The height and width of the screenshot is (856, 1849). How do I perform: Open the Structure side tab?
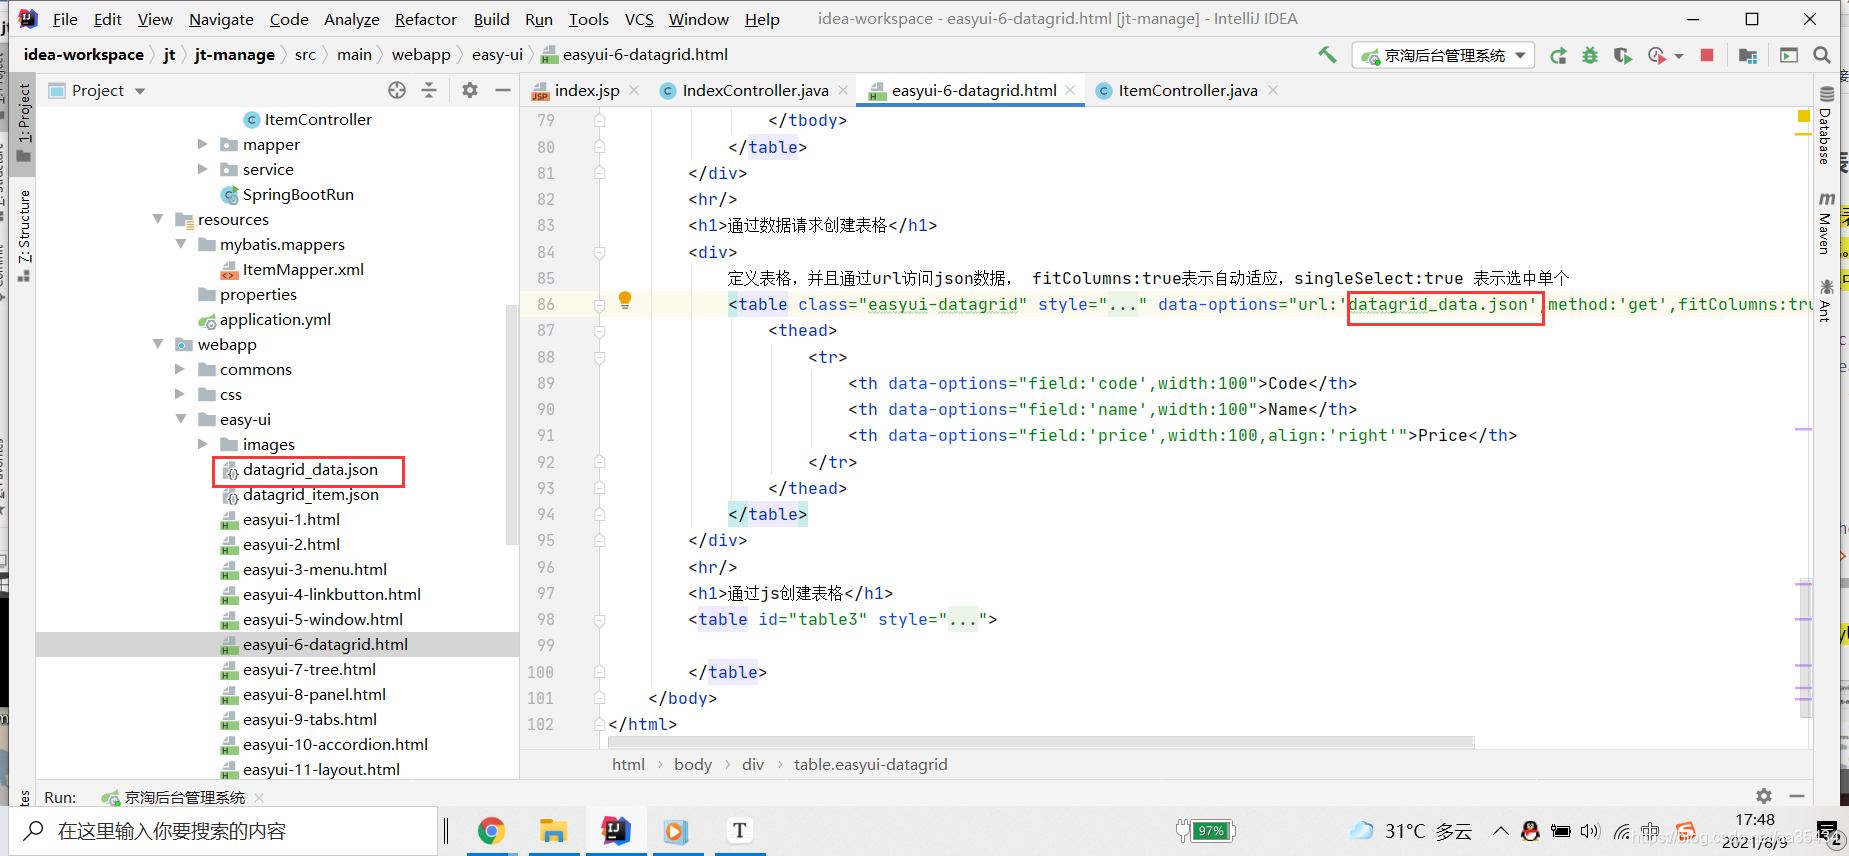24,235
